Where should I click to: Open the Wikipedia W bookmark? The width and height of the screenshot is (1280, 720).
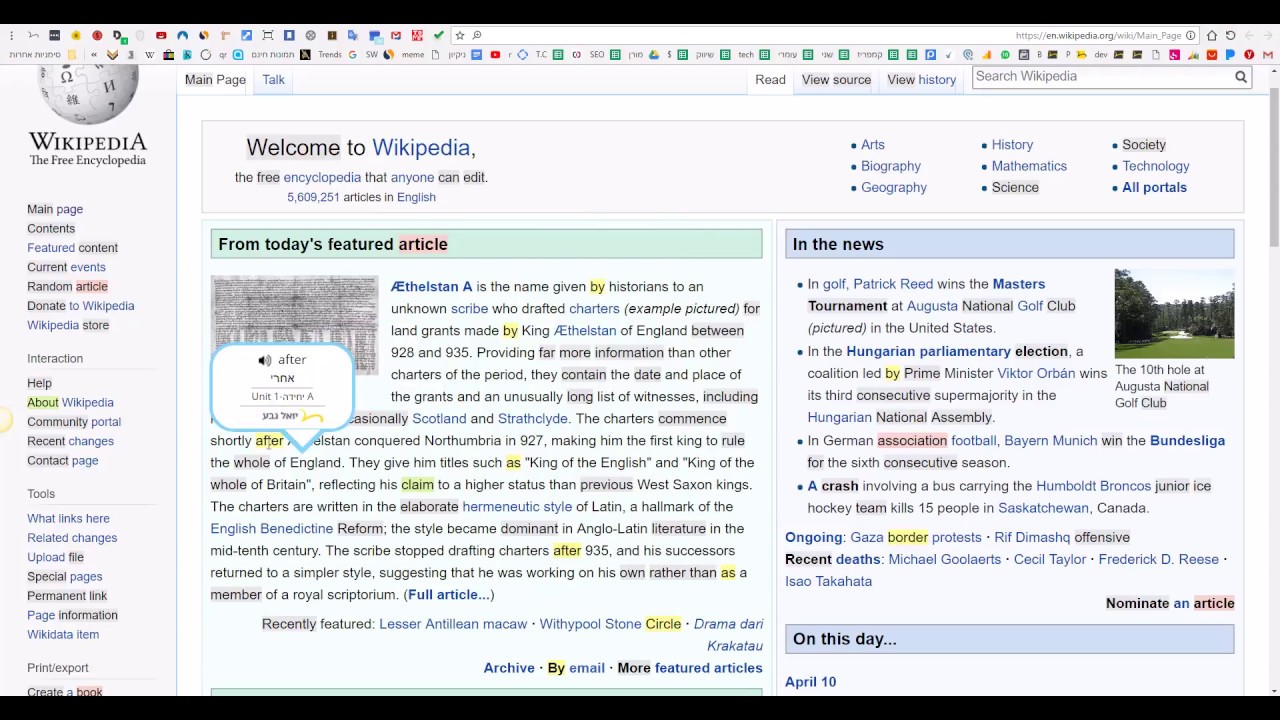pyautogui.click(x=150, y=55)
